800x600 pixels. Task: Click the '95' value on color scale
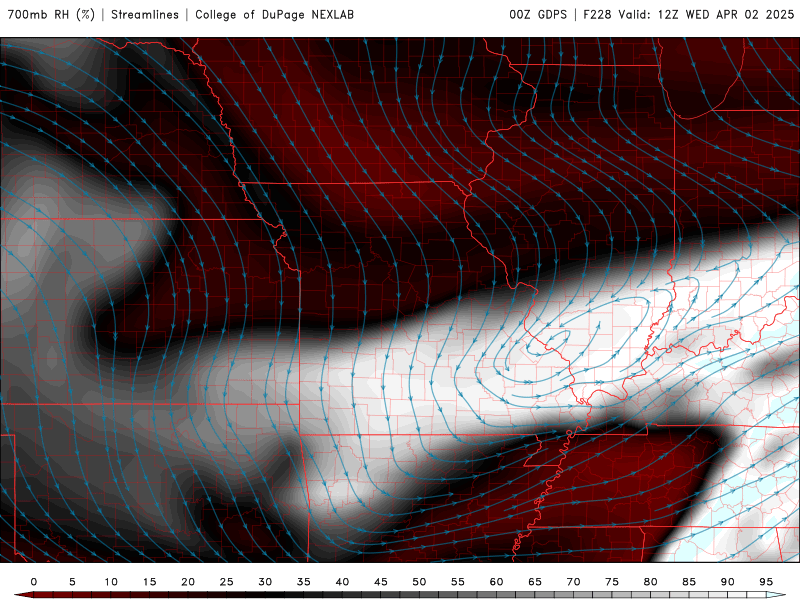click(x=766, y=582)
